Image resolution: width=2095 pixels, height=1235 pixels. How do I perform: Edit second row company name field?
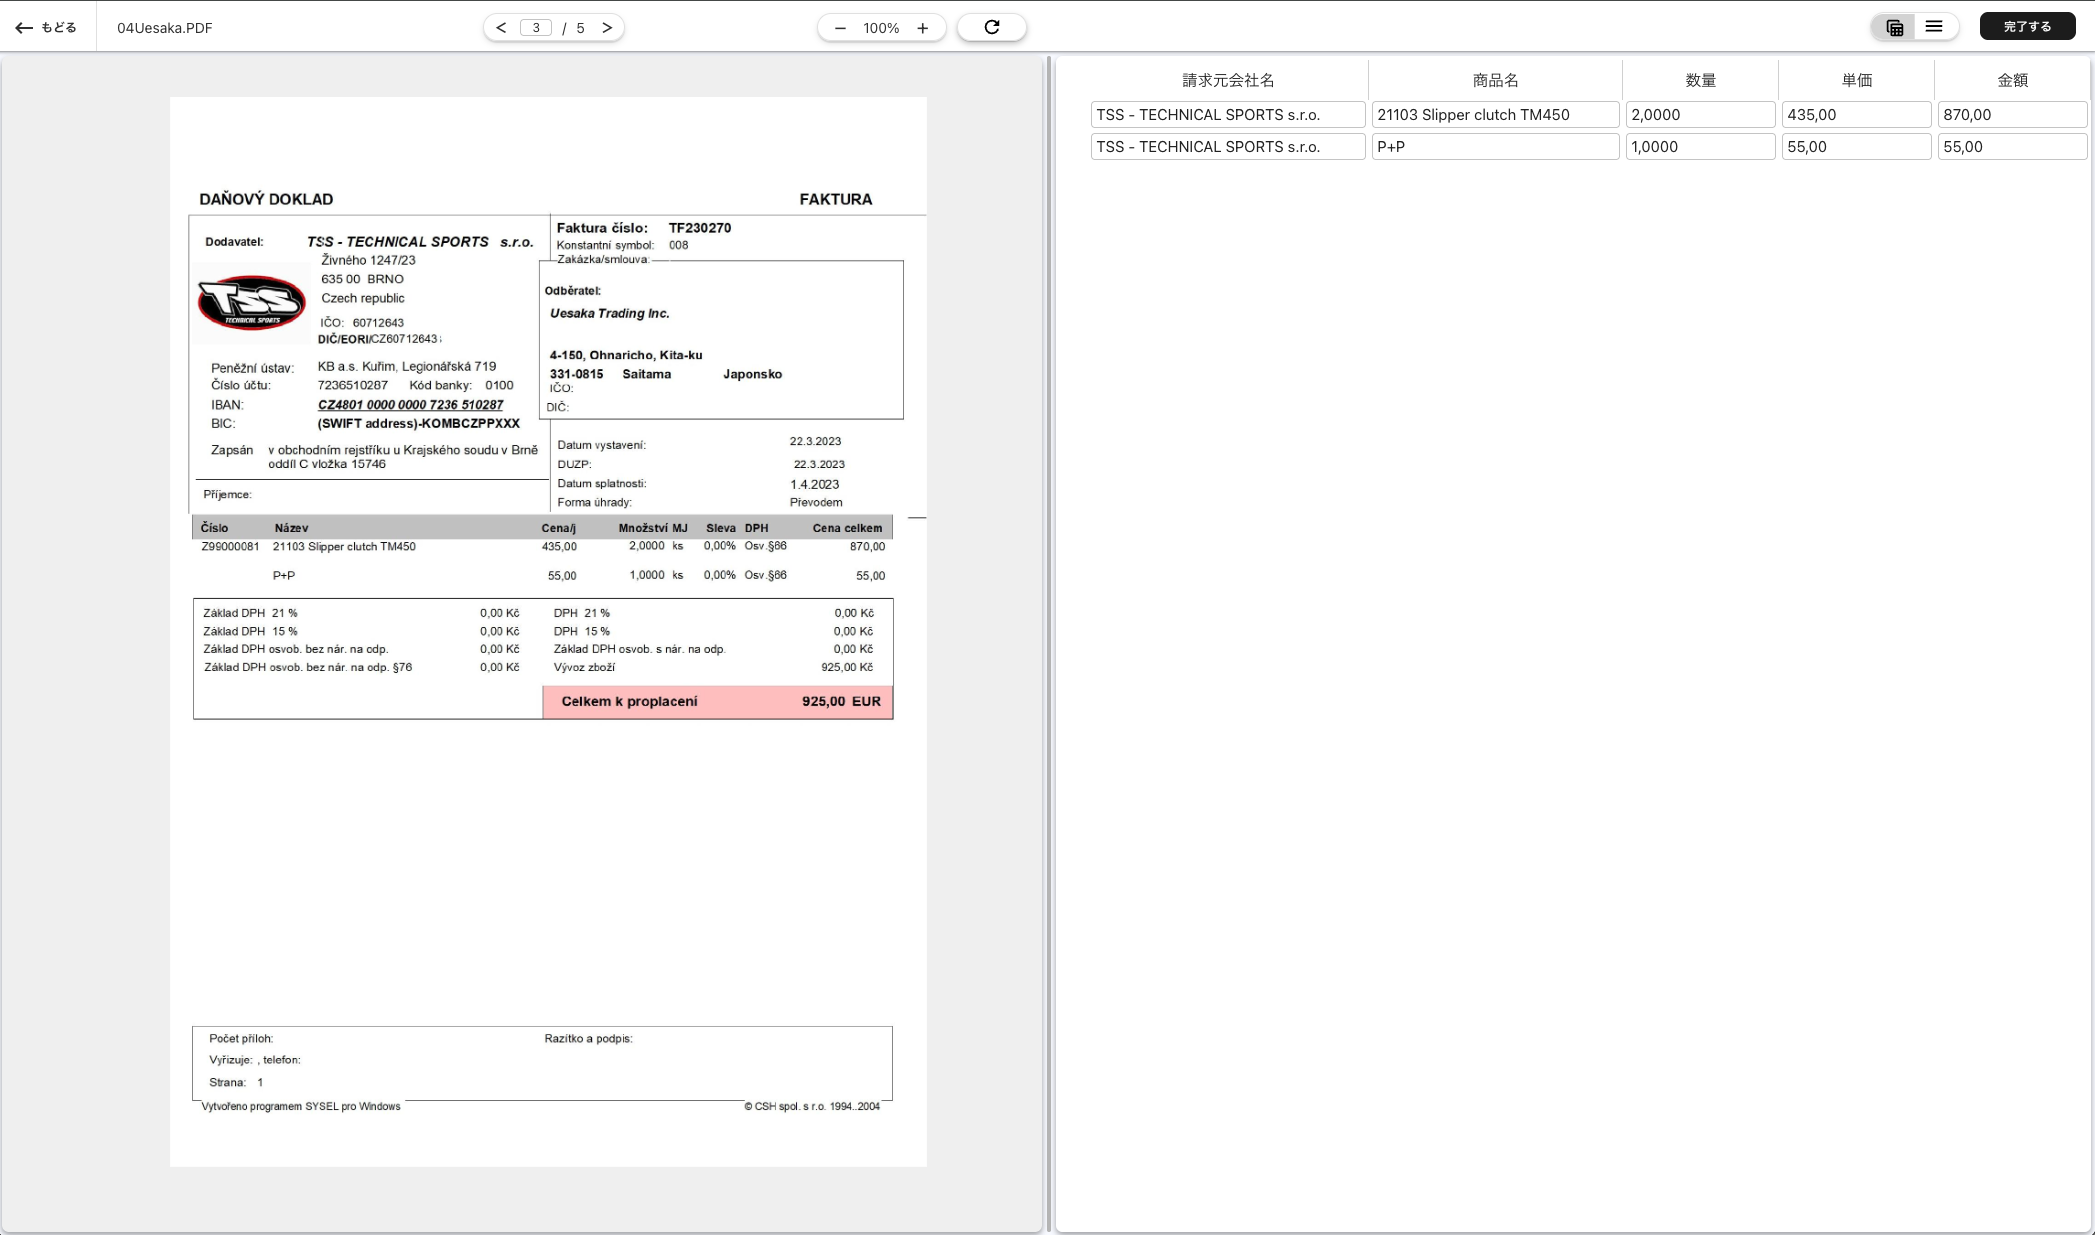[x=1228, y=147]
